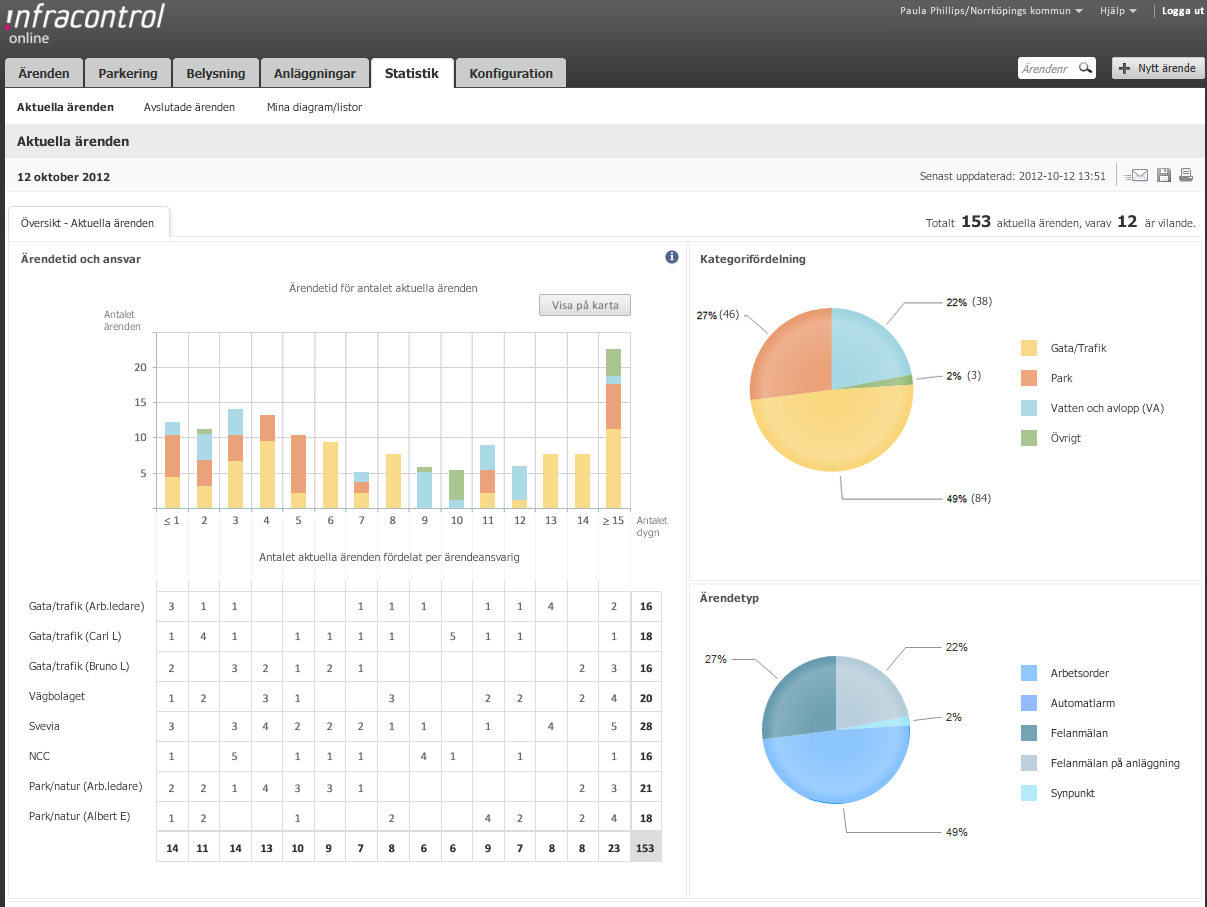Viewport: 1207px width, 907px height.
Task: Click the magnifier search icon
Action: [1085, 68]
